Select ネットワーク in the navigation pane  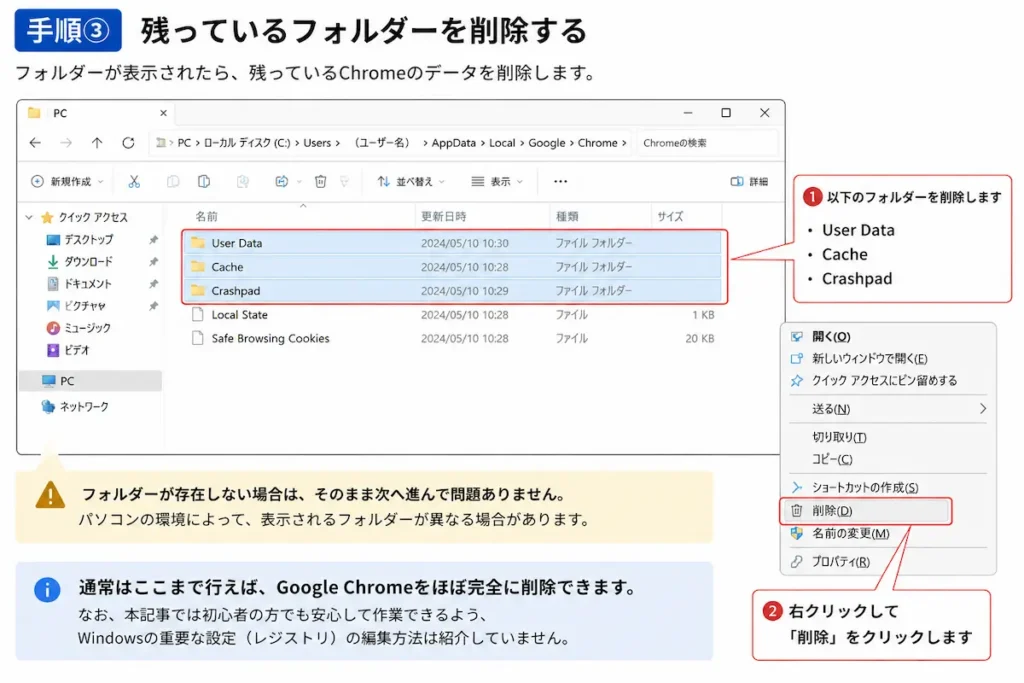tap(84, 407)
